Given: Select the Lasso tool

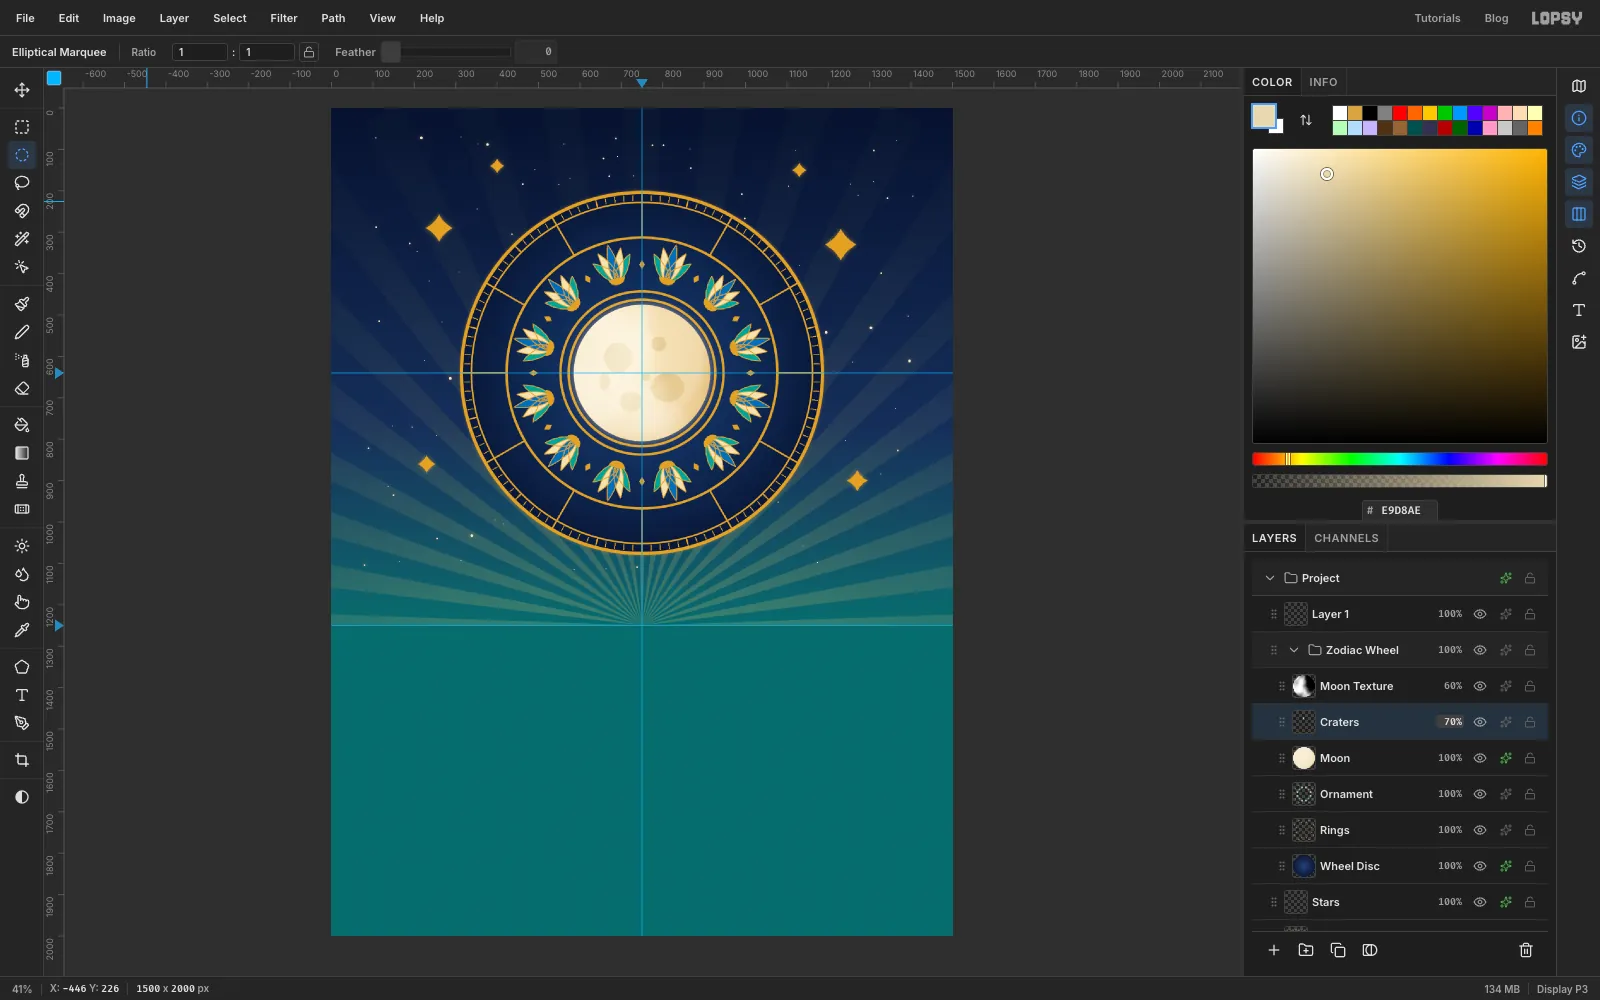Looking at the screenshot, I should pyautogui.click(x=22, y=183).
